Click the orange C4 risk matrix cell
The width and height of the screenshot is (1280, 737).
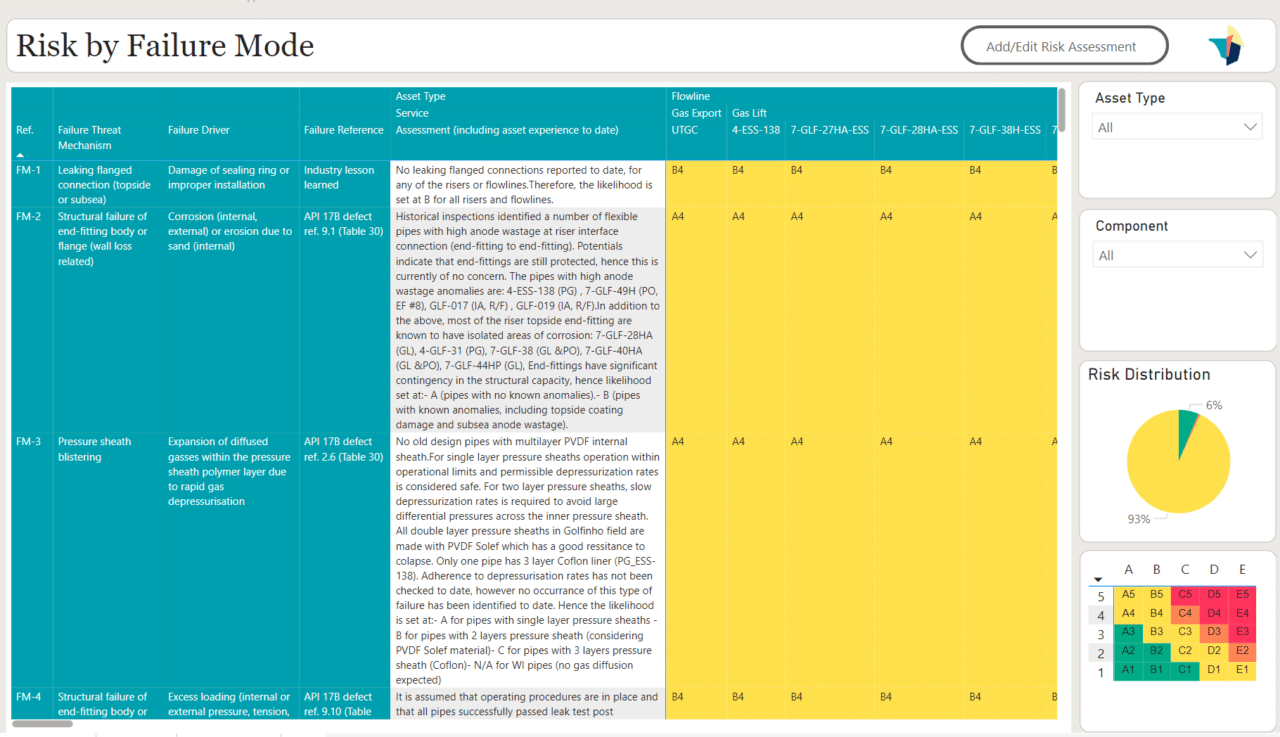(x=1185, y=613)
